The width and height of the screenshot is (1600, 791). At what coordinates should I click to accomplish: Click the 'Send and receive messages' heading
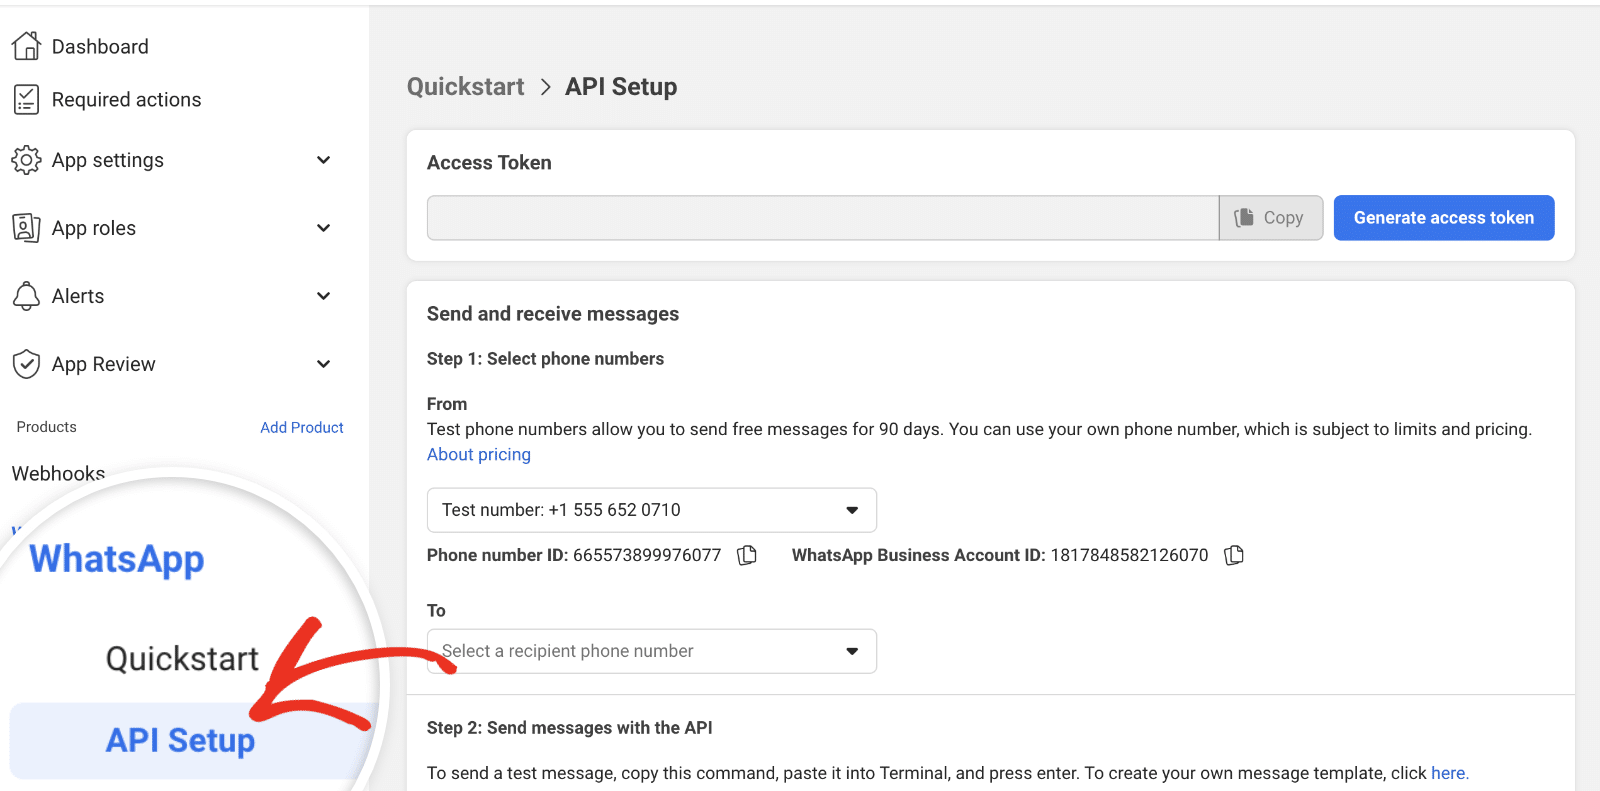[553, 314]
